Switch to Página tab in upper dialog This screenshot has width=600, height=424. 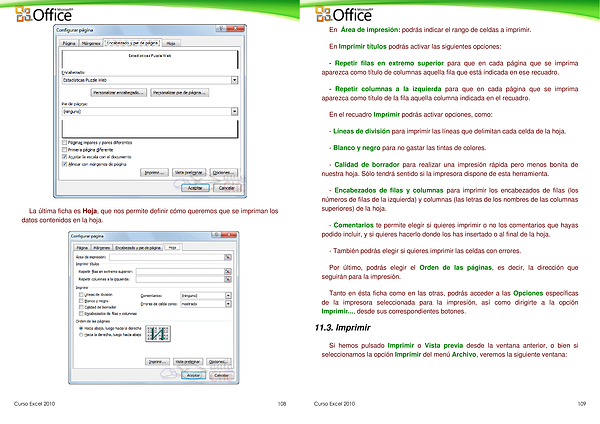tap(69, 43)
